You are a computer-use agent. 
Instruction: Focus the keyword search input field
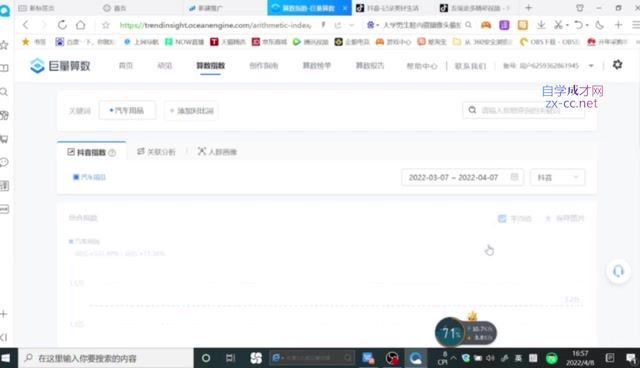pos(524,110)
